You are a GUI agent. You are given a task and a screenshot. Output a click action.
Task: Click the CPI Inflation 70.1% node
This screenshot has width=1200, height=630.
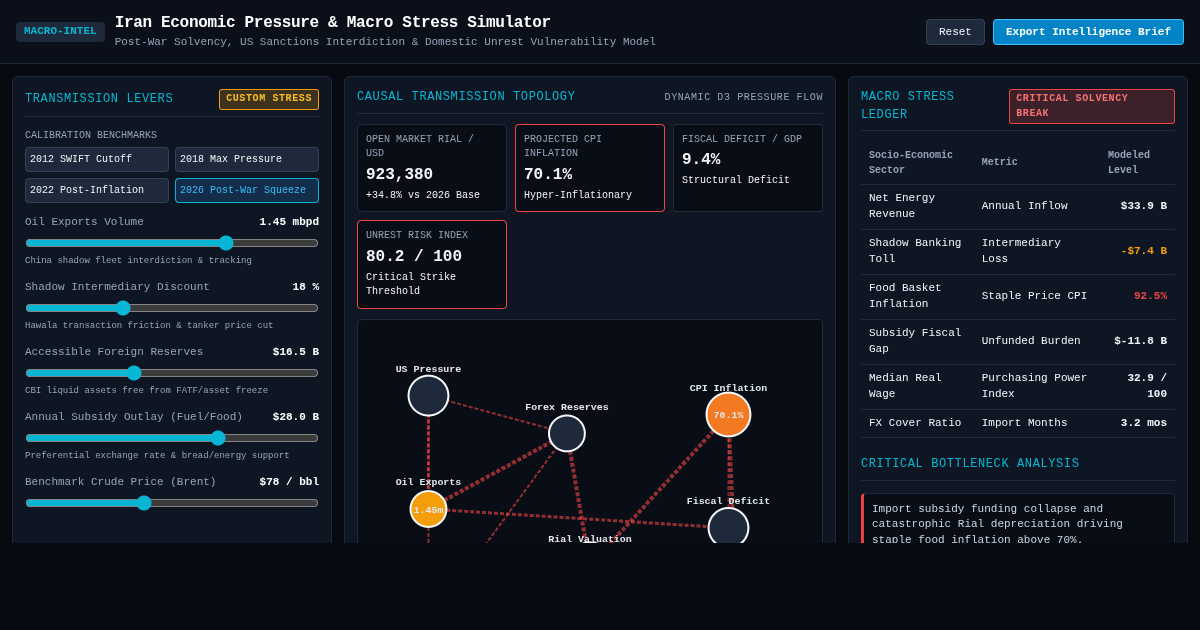pyautogui.click(x=728, y=414)
